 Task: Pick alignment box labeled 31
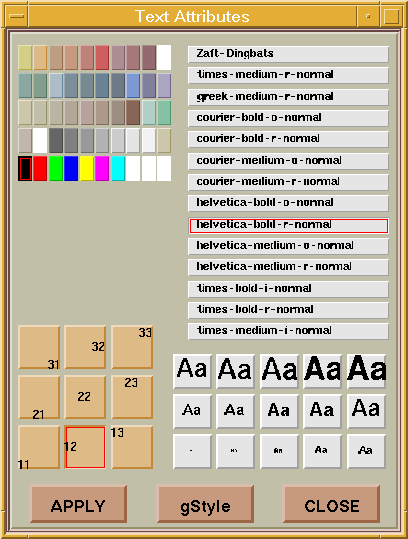(x=39, y=347)
